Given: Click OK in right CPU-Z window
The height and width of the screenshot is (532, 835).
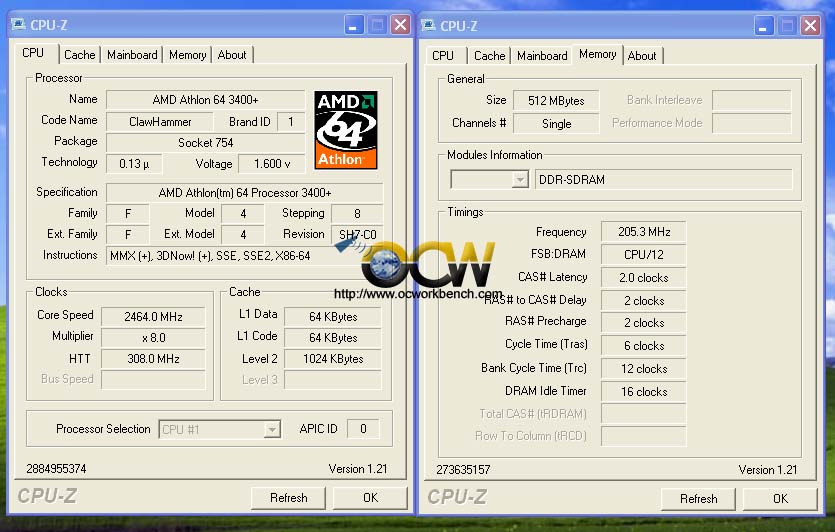Looking at the screenshot, I should point(780,499).
